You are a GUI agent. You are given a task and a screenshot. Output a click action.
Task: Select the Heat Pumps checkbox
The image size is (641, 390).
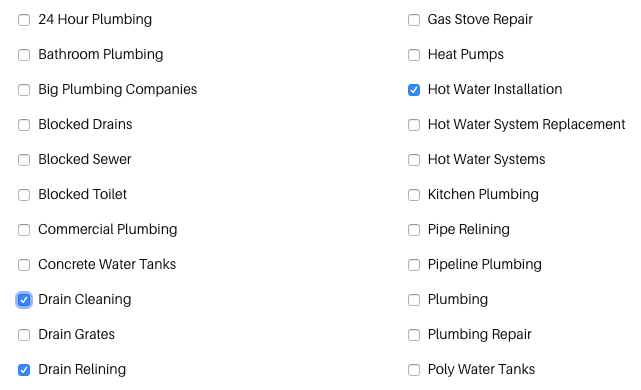pos(414,55)
